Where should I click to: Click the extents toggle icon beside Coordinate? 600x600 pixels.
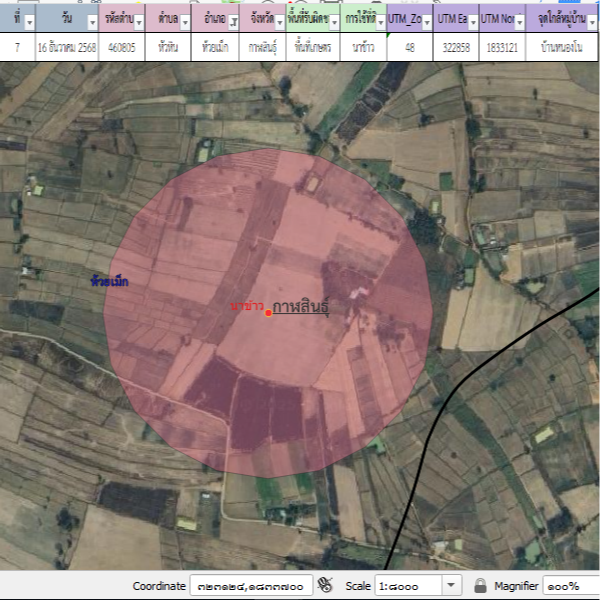pyautogui.click(x=324, y=585)
